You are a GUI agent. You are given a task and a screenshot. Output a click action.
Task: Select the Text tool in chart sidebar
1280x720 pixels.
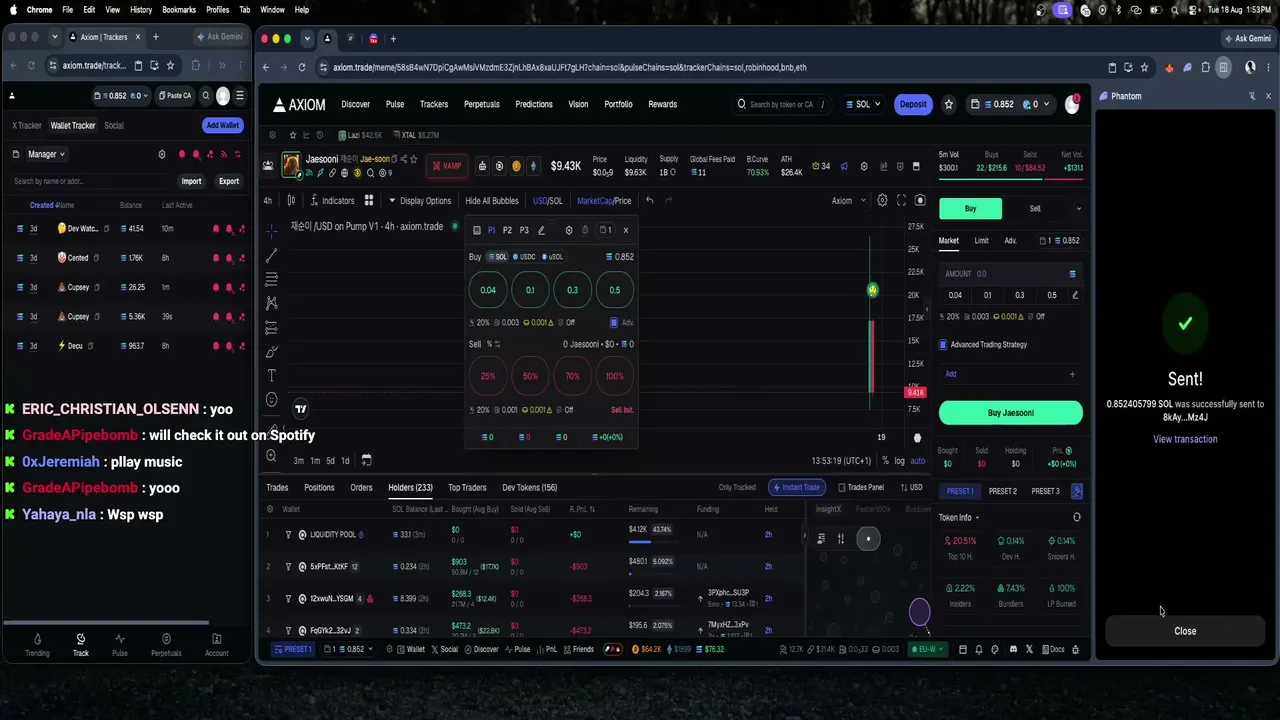(x=271, y=376)
